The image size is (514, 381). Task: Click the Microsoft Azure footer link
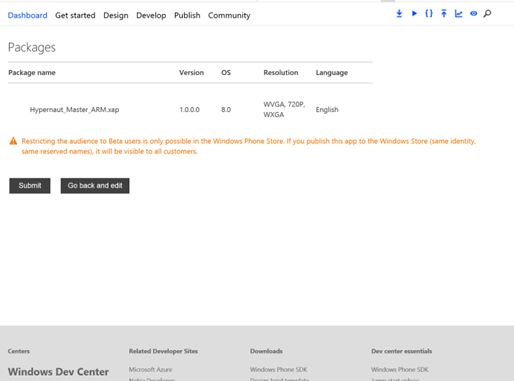click(x=150, y=369)
